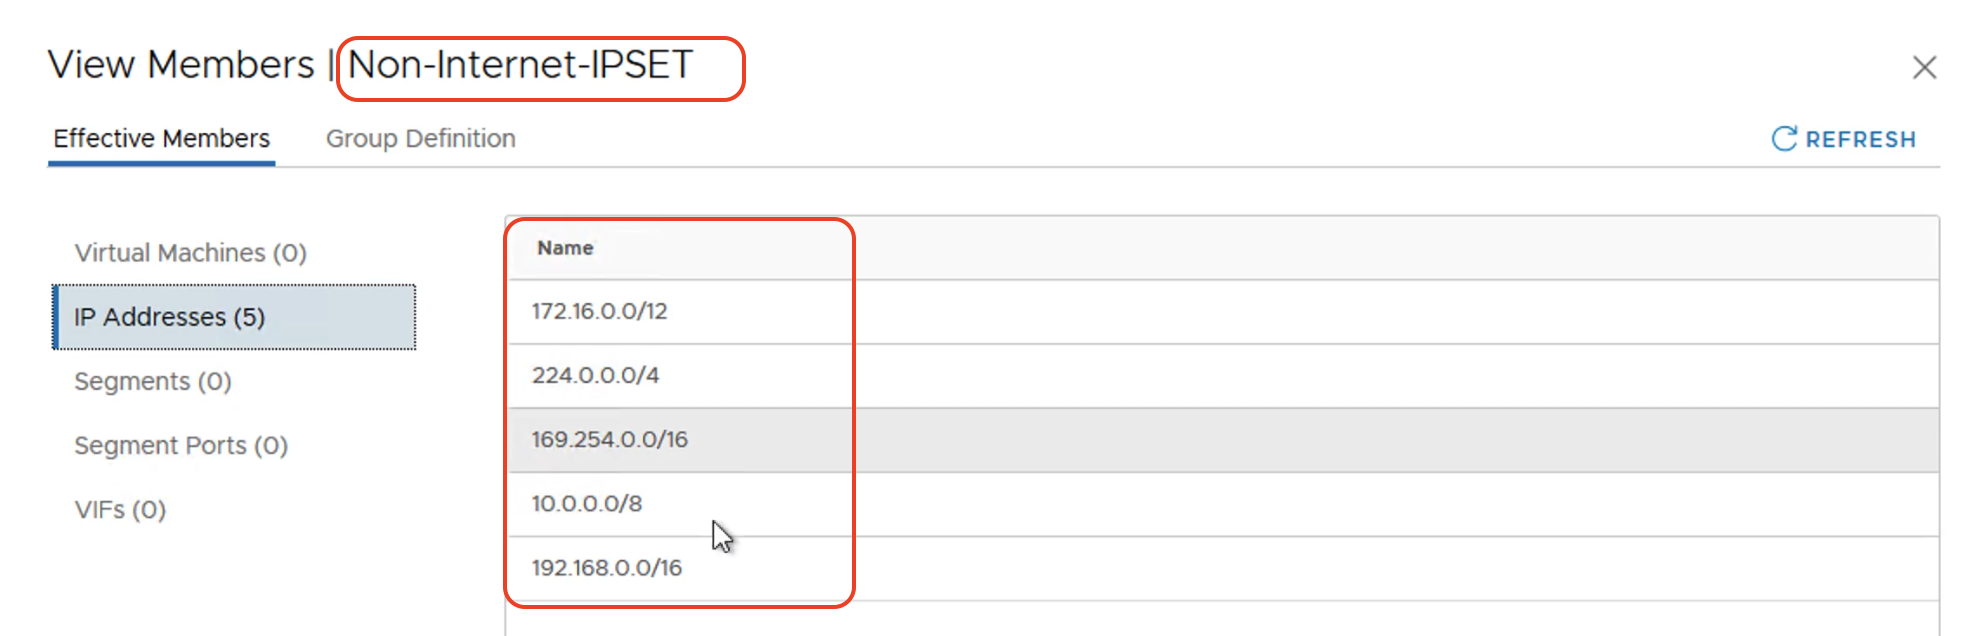The width and height of the screenshot is (1986, 636).
Task: Click the View Members heading text
Action: coord(181,65)
